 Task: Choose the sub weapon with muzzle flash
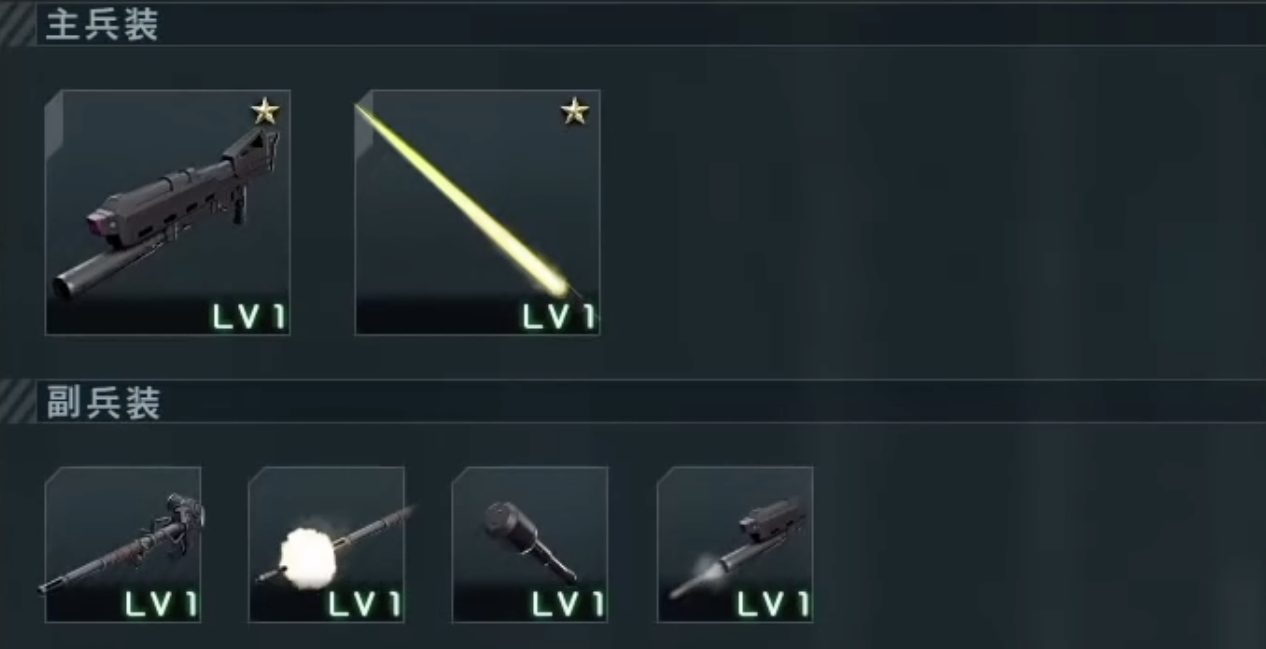tap(327, 544)
